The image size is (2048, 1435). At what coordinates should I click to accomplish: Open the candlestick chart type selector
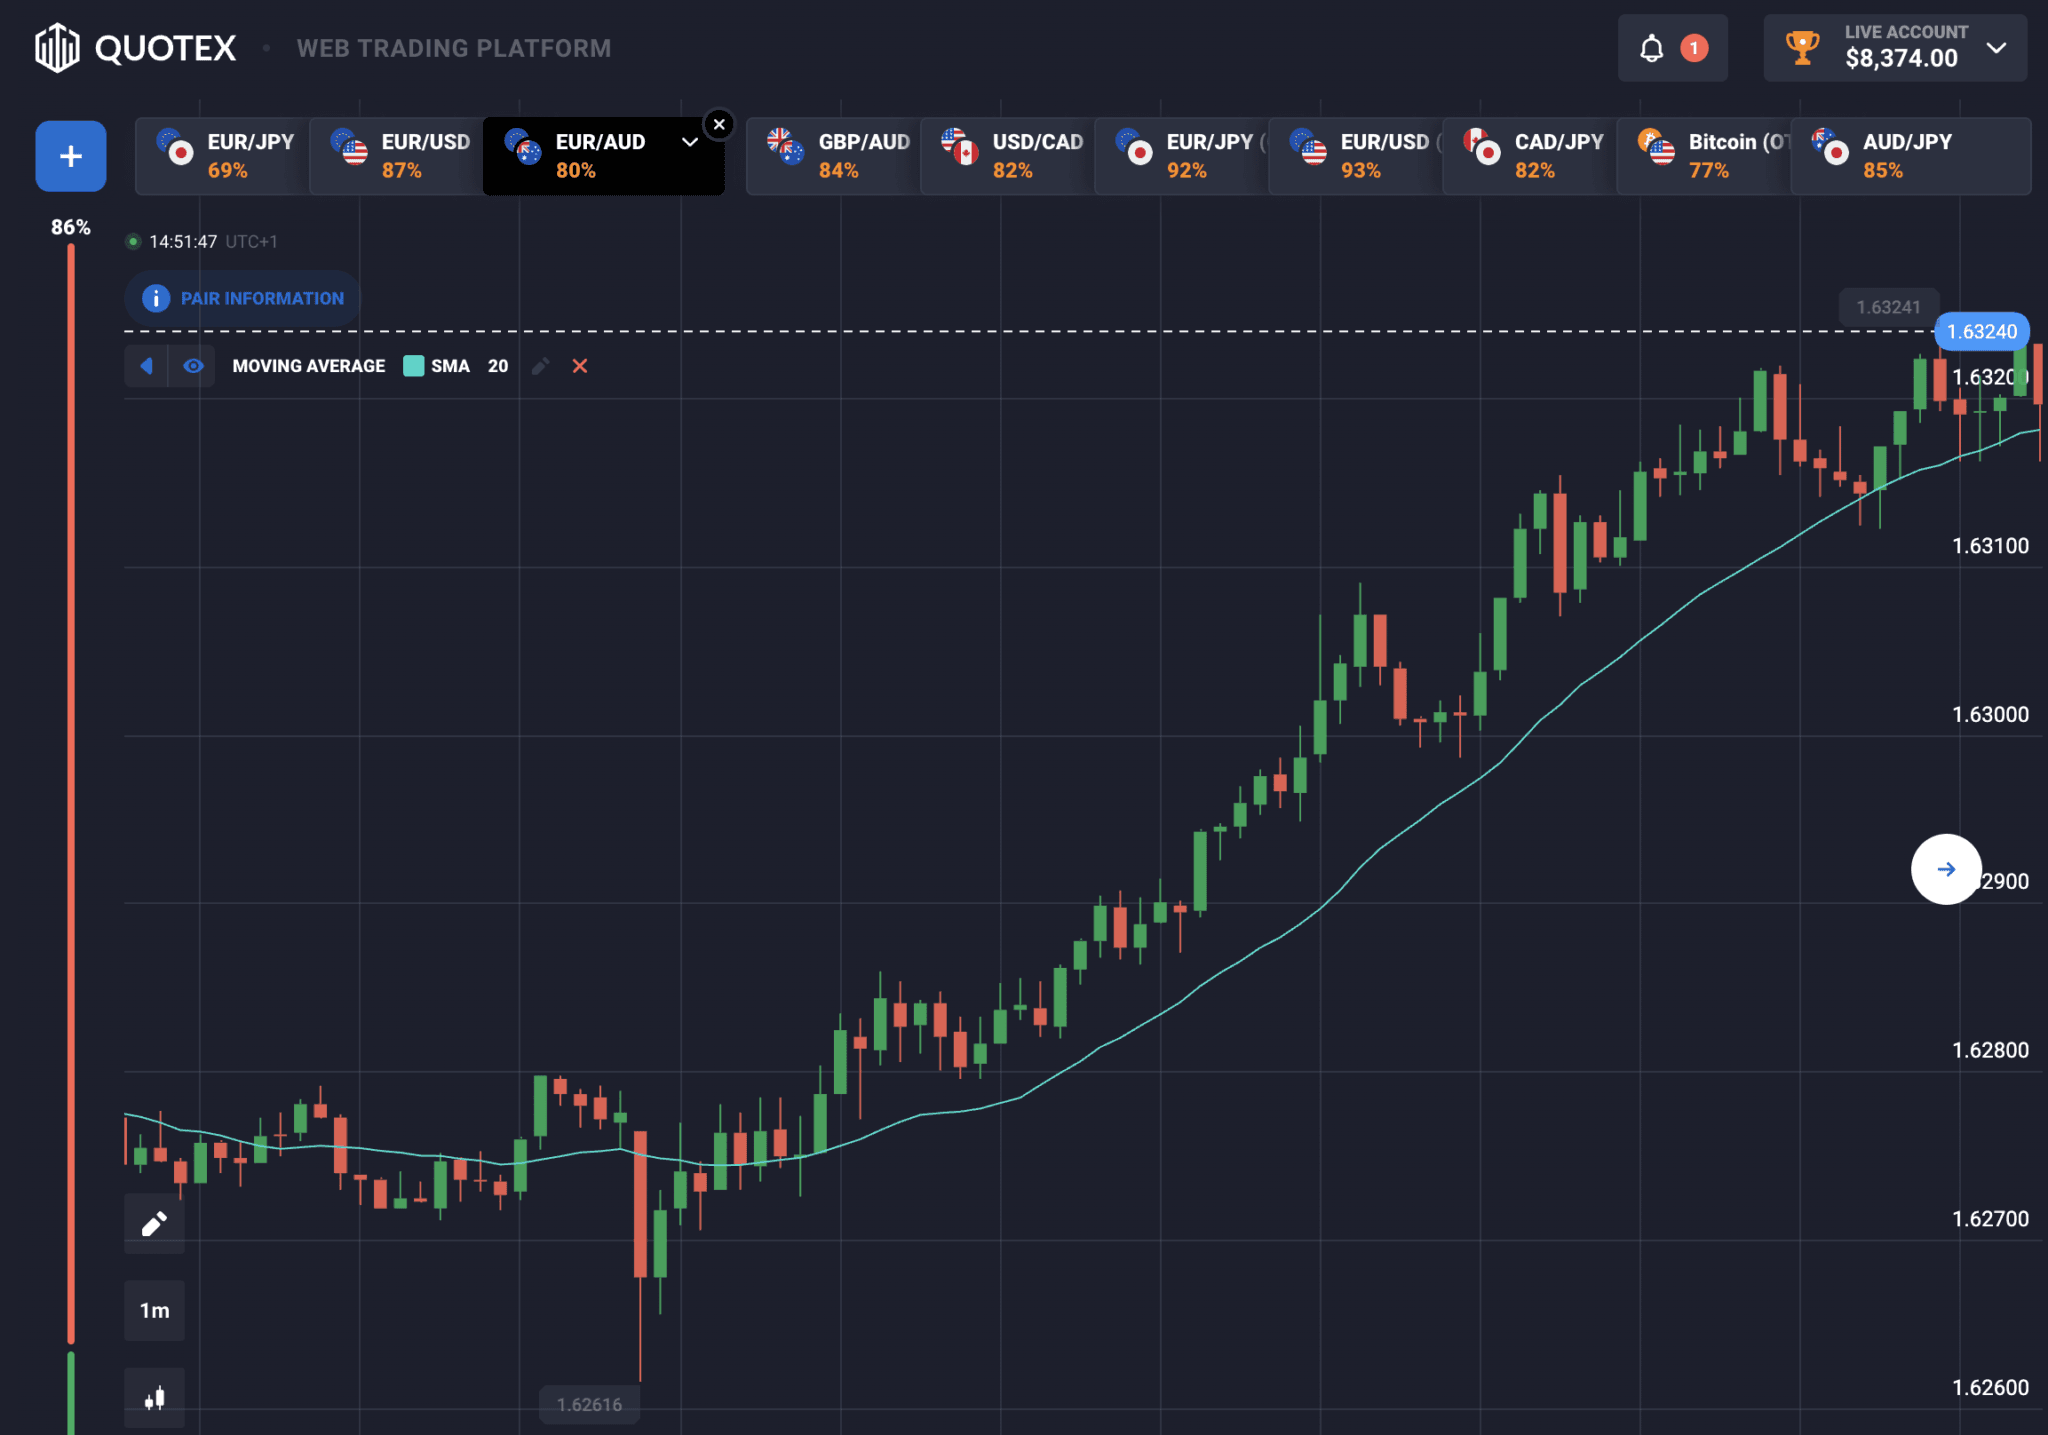[x=154, y=1398]
